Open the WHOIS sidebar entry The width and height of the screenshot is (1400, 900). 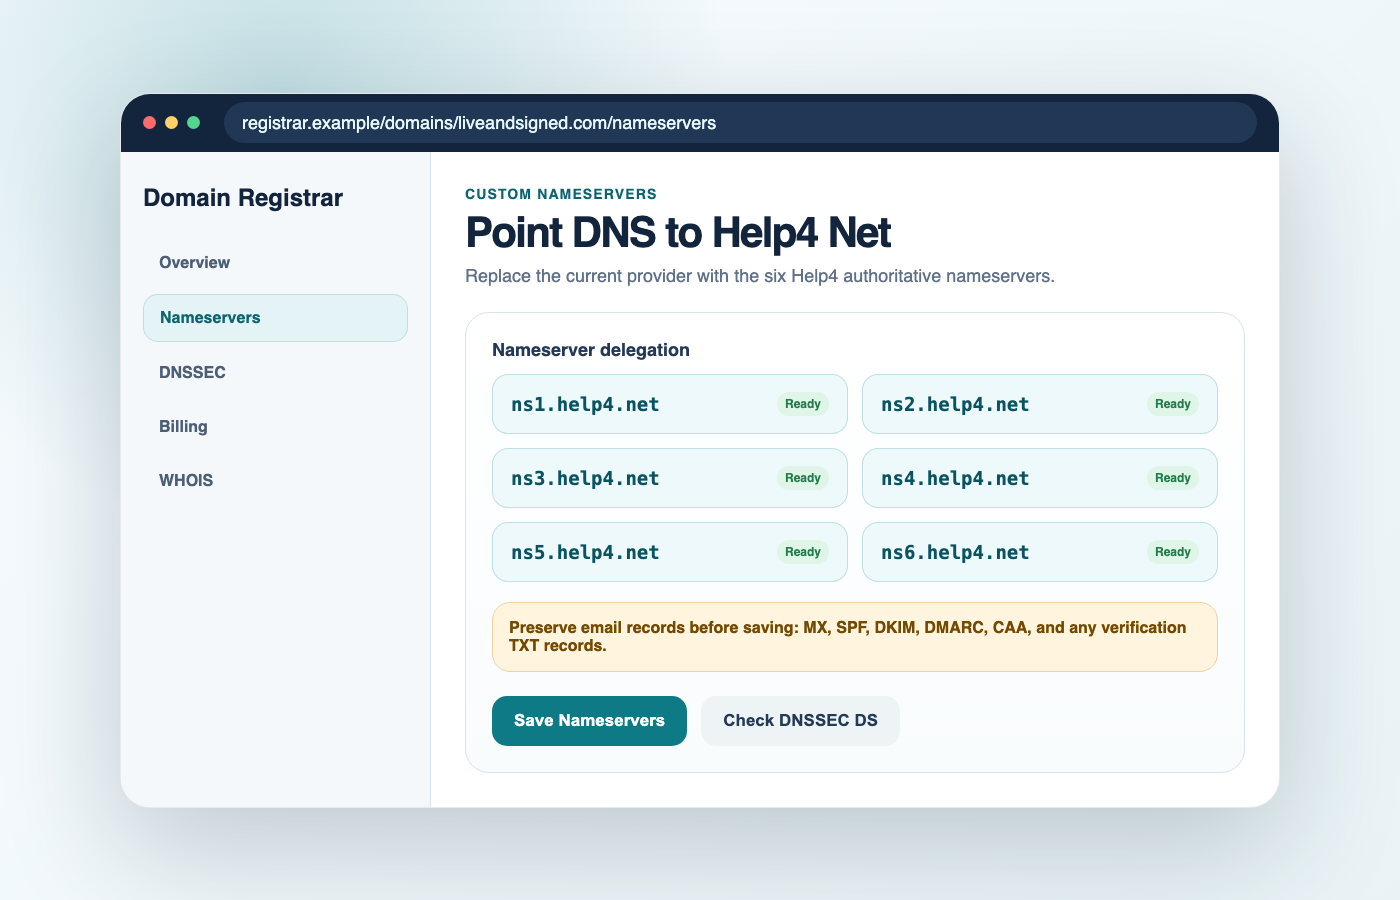275,480
